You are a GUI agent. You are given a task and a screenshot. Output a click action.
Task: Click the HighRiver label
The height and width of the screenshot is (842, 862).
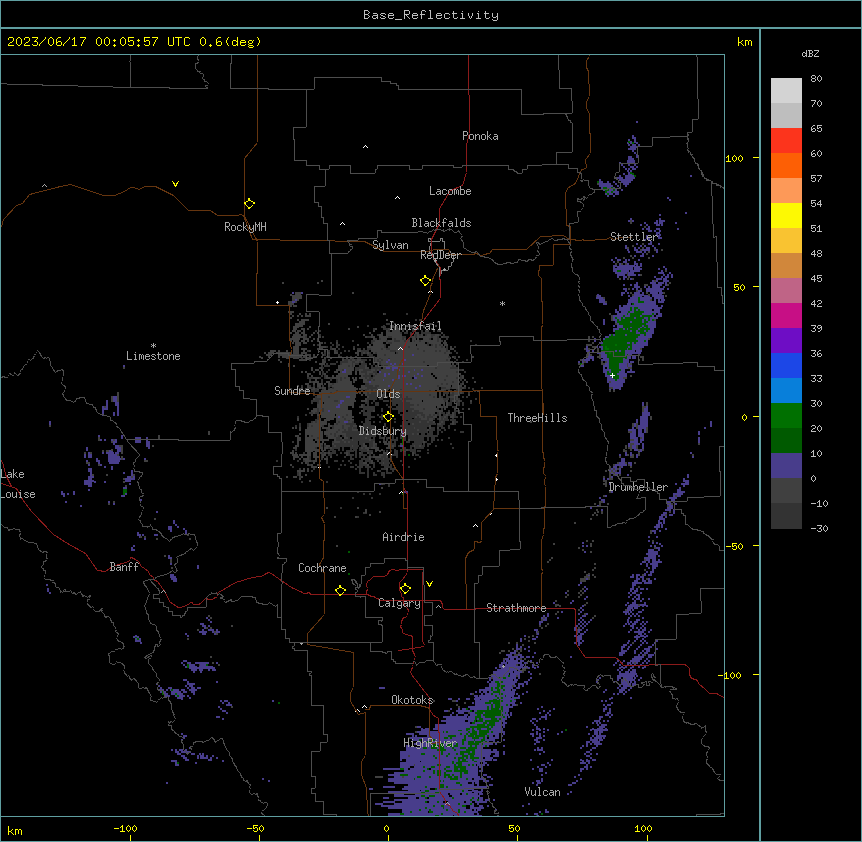430,743
